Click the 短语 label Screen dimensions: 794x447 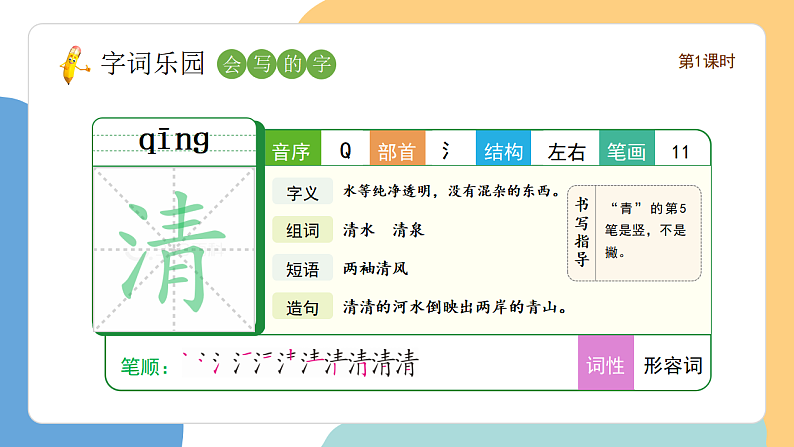302,268
